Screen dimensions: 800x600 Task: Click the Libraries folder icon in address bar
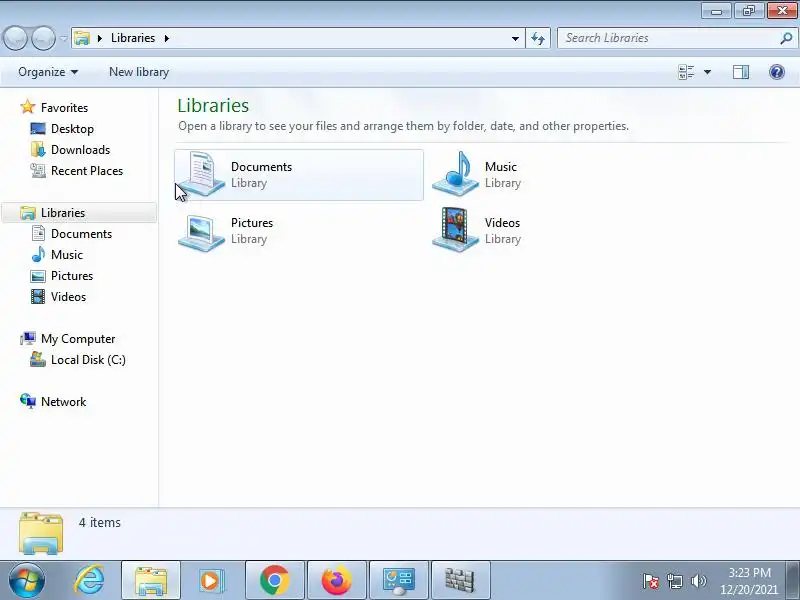(x=82, y=38)
